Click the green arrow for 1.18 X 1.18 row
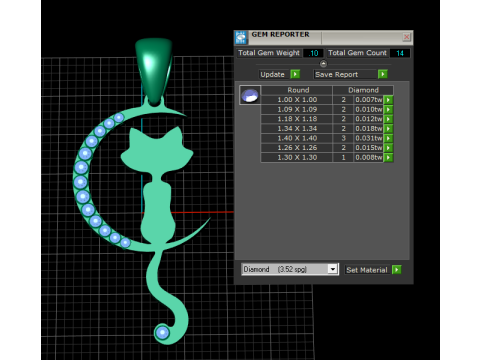Viewport: 480px width, 360px height. click(x=388, y=119)
